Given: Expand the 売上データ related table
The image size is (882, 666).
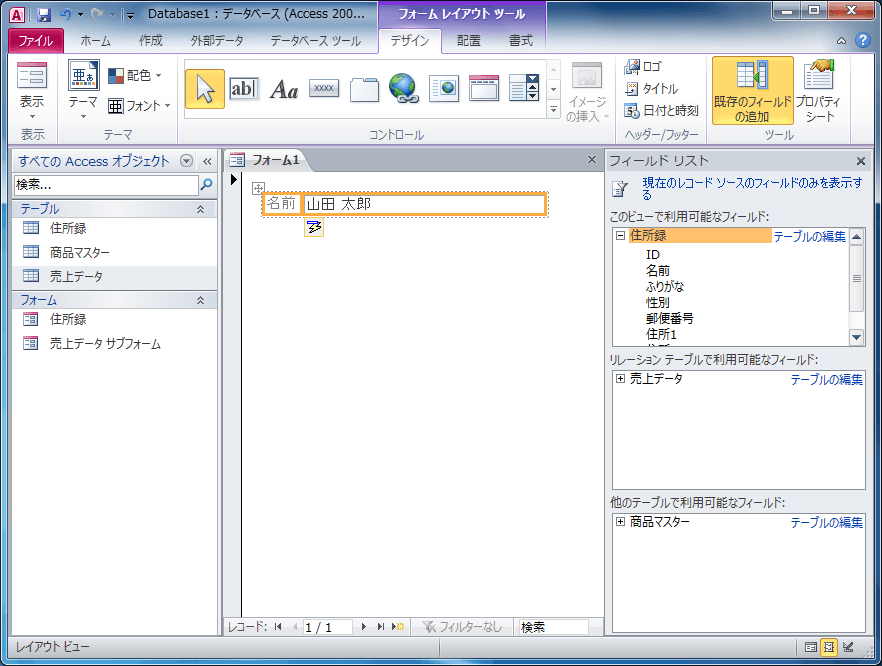Looking at the screenshot, I should tap(620, 379).
